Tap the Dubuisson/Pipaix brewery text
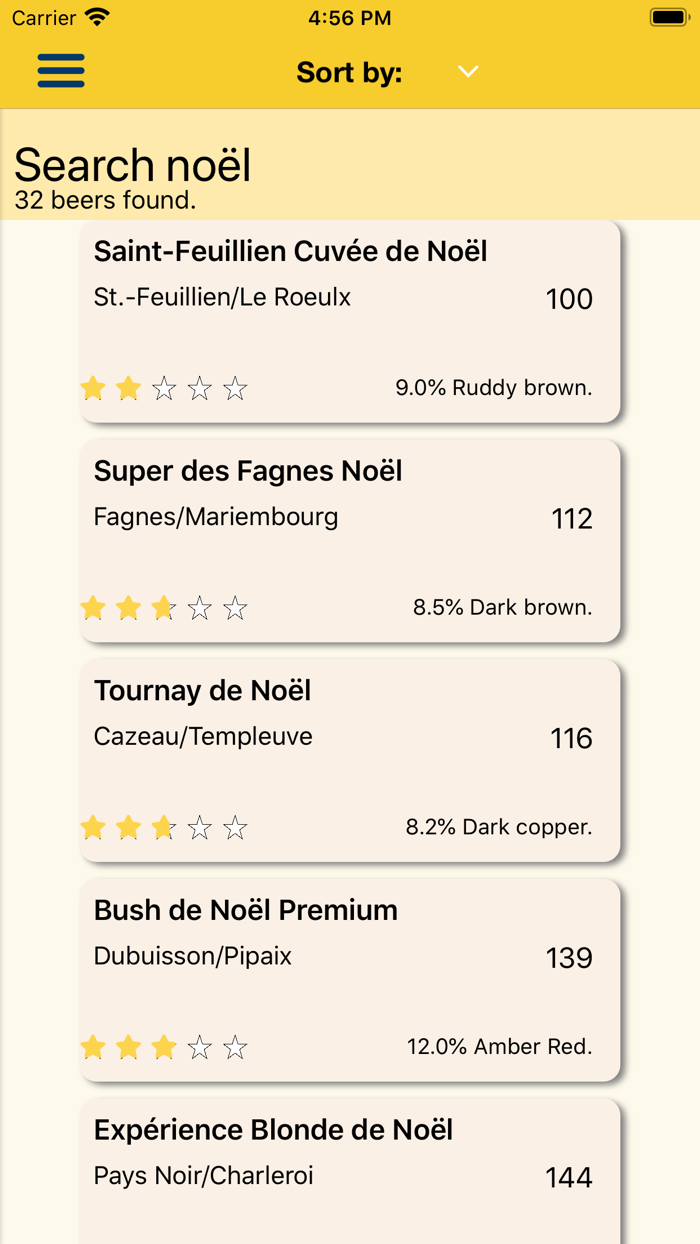This screenshot has height=1244, width=700. [x=193, y=956]
